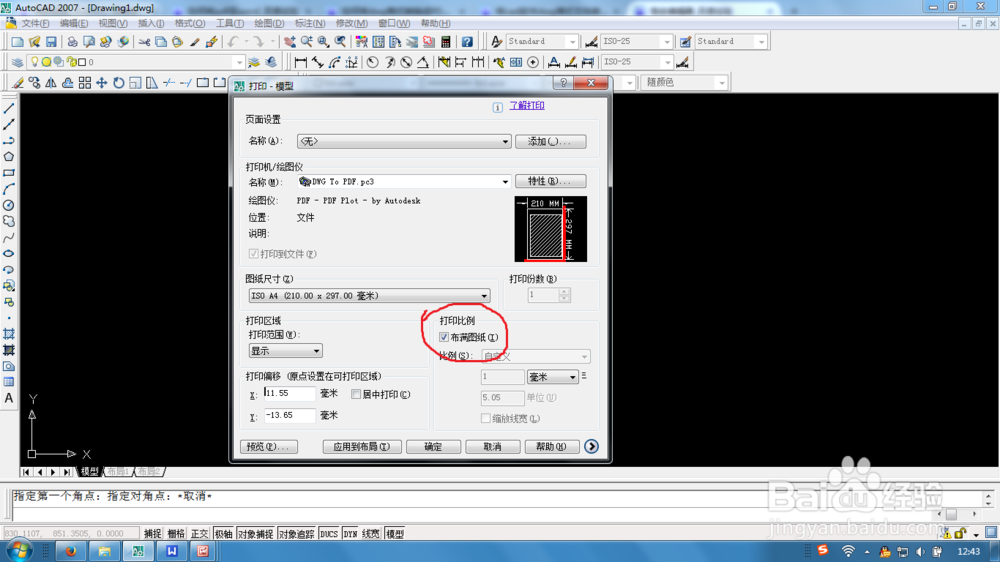The height and width of the screenshot is (562, 1000).
Task: Toggle the 缩放线宽 scale lineweights checkbox
Action: [x=485, y=418]
